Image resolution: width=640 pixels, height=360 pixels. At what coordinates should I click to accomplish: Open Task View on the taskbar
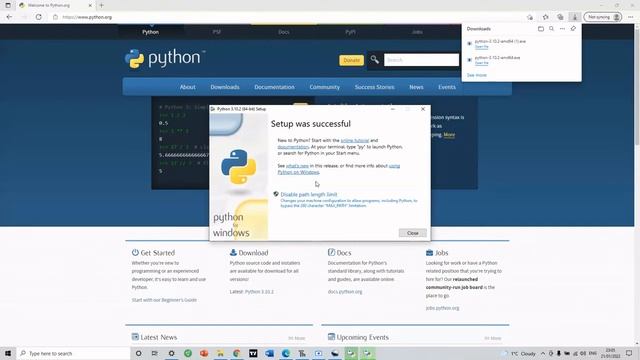click(x=155, y=353)
